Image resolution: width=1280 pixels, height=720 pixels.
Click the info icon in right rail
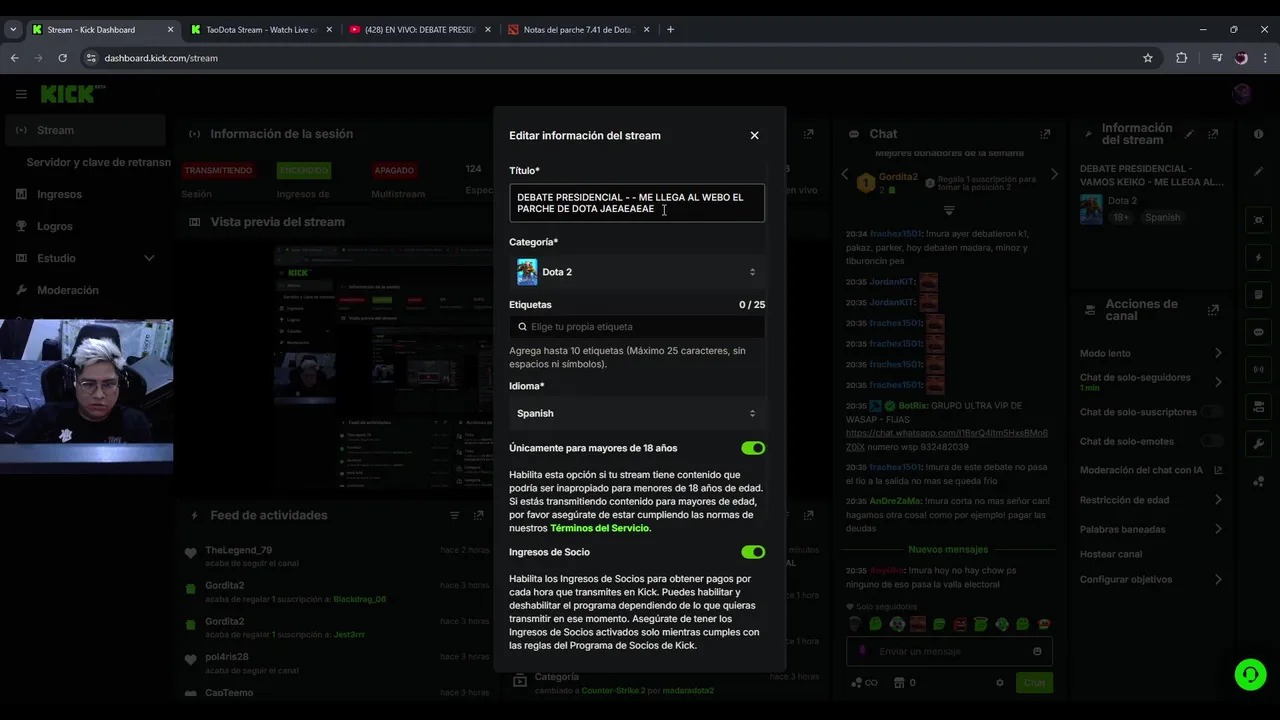(x=1258, y=134)
